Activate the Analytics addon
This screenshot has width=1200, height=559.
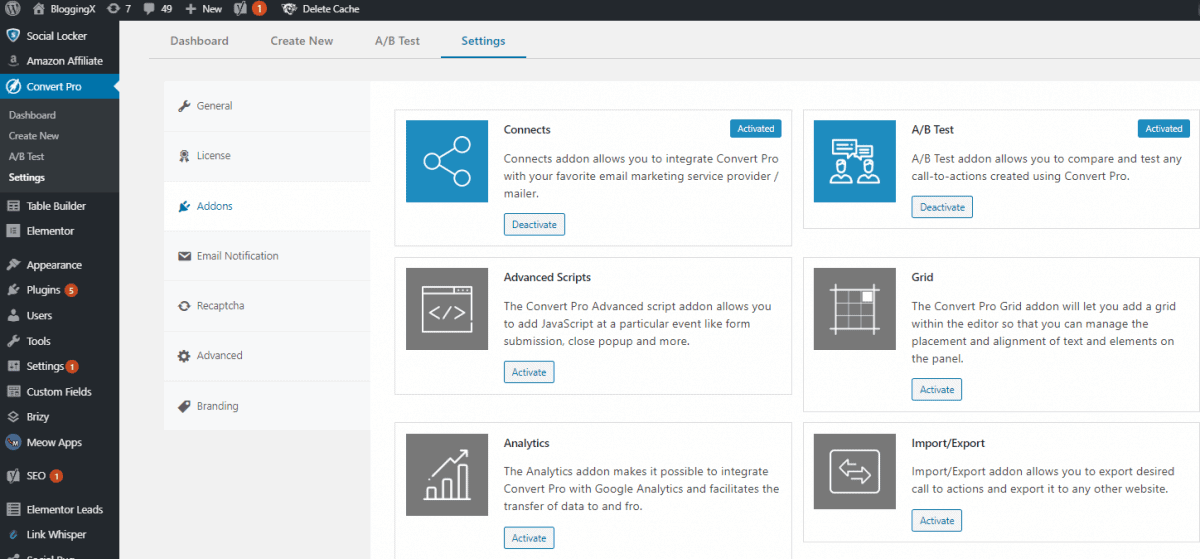(x=529, y=538)
